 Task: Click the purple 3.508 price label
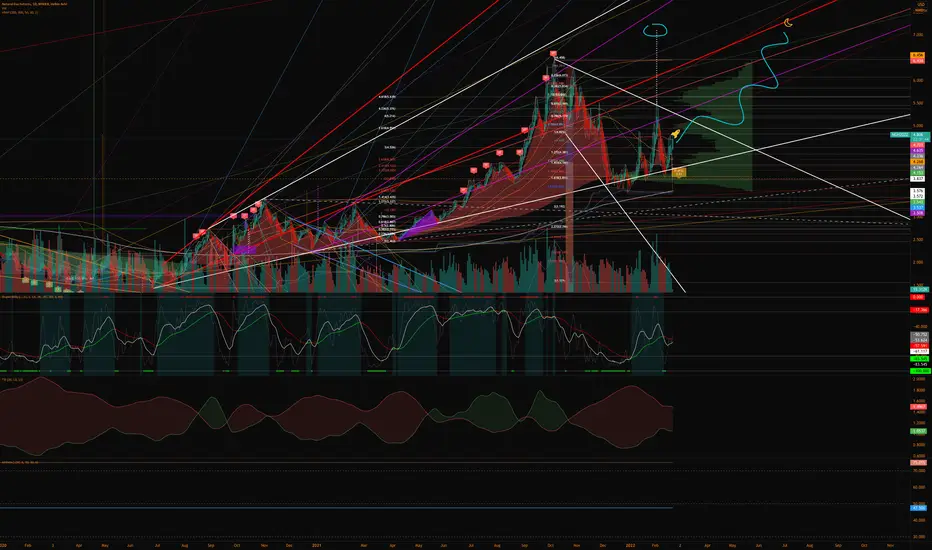tap(918, 212)
